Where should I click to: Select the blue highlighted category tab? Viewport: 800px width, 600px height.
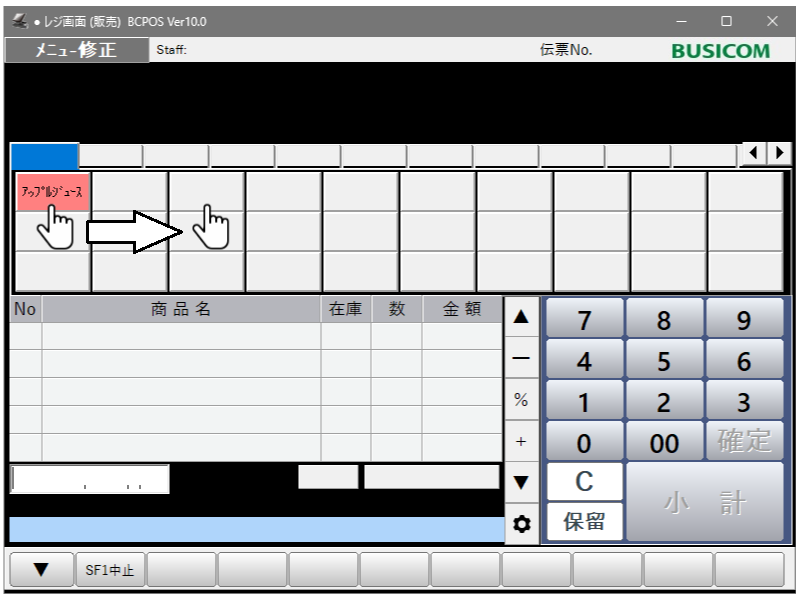(44, 157)
